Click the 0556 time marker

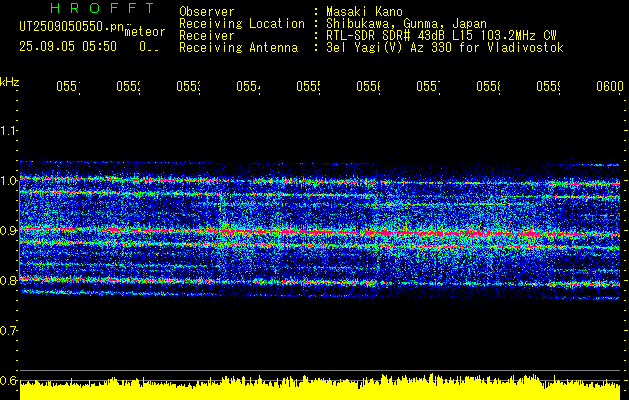(369, 86)
